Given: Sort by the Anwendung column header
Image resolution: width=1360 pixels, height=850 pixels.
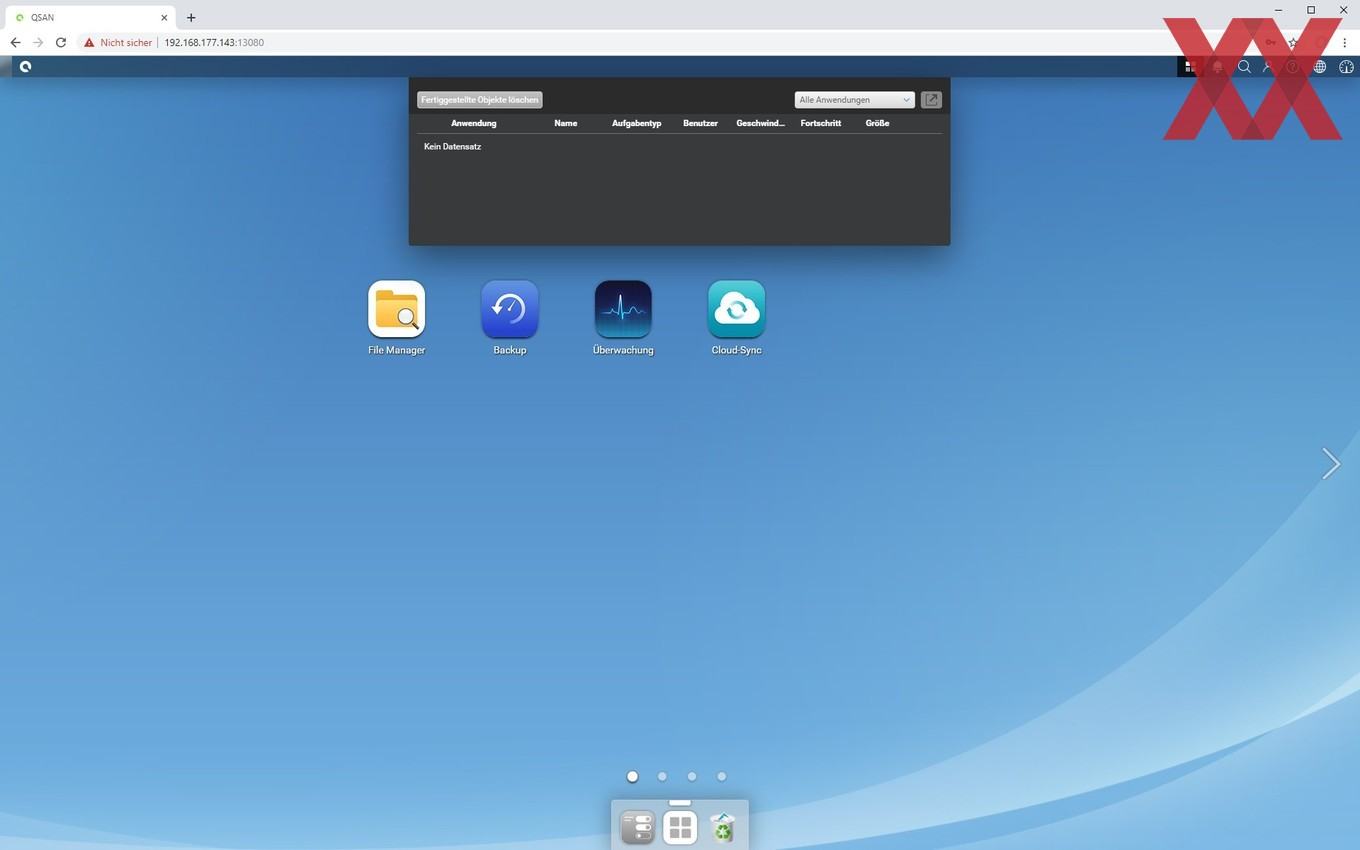Looking at the screenshot, I should pyautogui.click(x=474, y=123).
